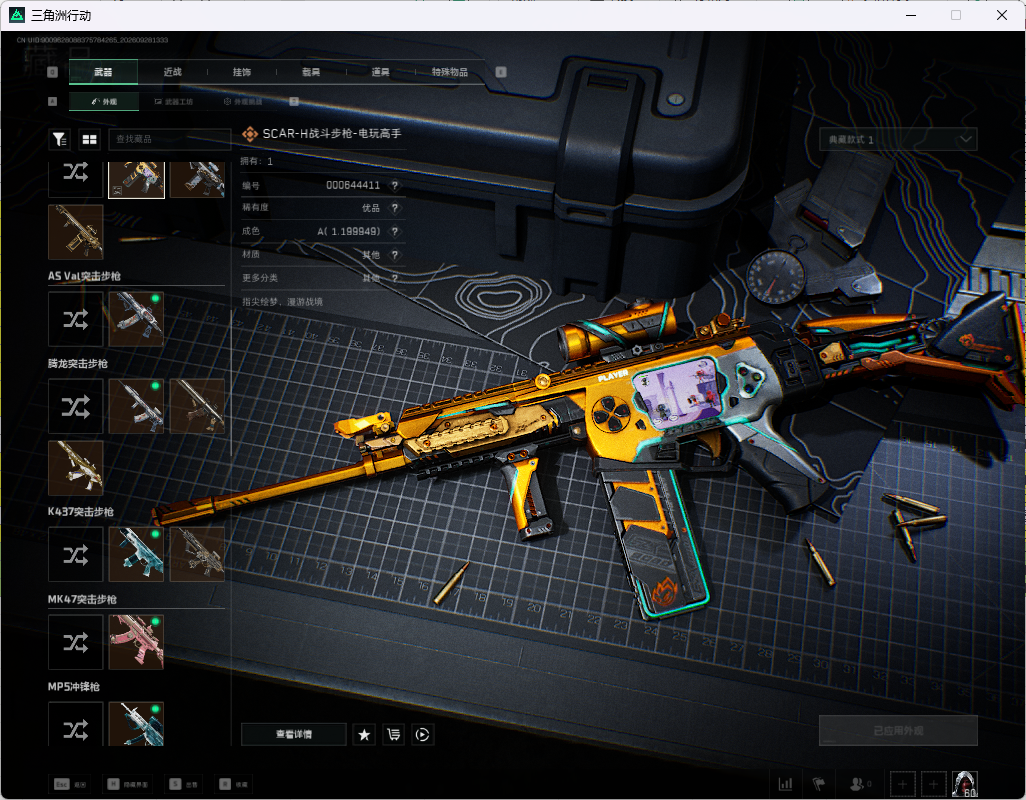The width and height of the screenshot is (1026, 800).
Task: Click the shuffle icon under 腾龙突击步枪
Action: coord(76,407)
